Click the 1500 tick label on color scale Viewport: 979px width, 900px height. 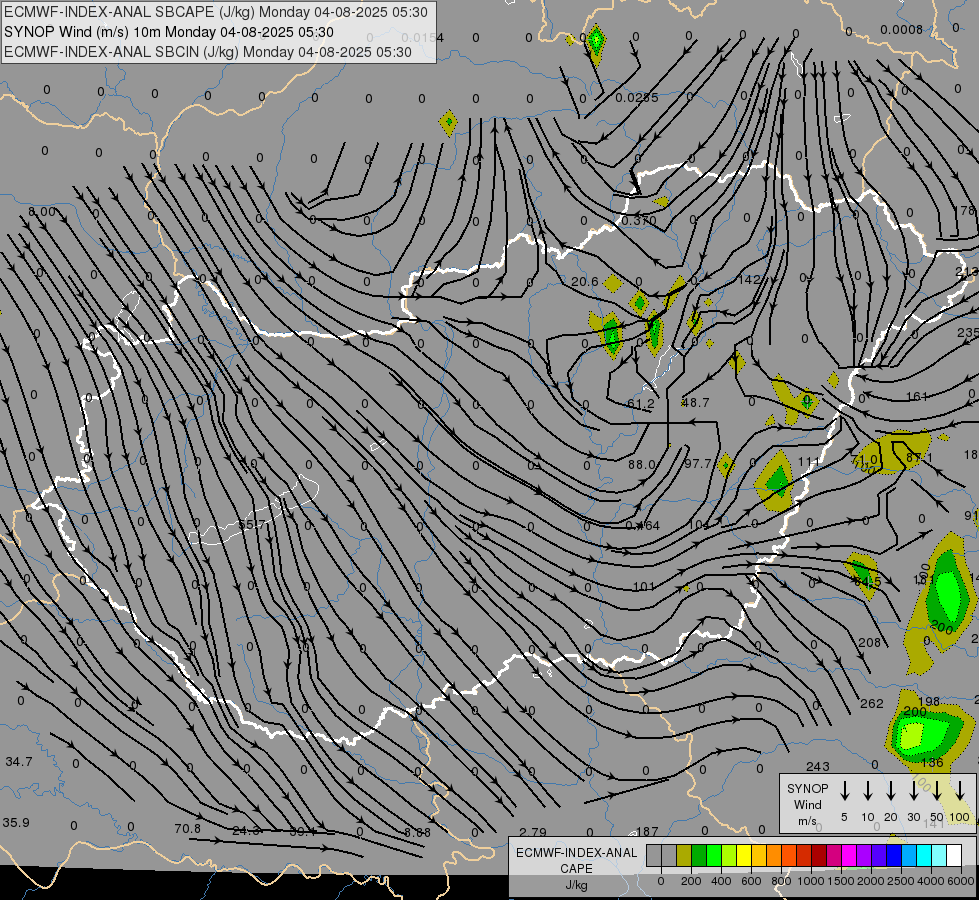pyautogui.click(x=840, y=881)
